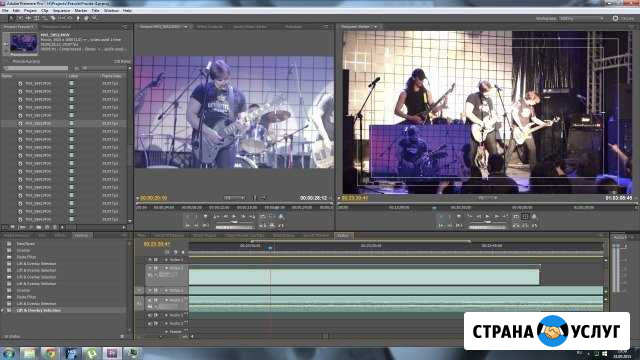Viewport: 640px width, 360px height.
Task: Click the Chrome icon in taskbar
Action: (50, 353)
